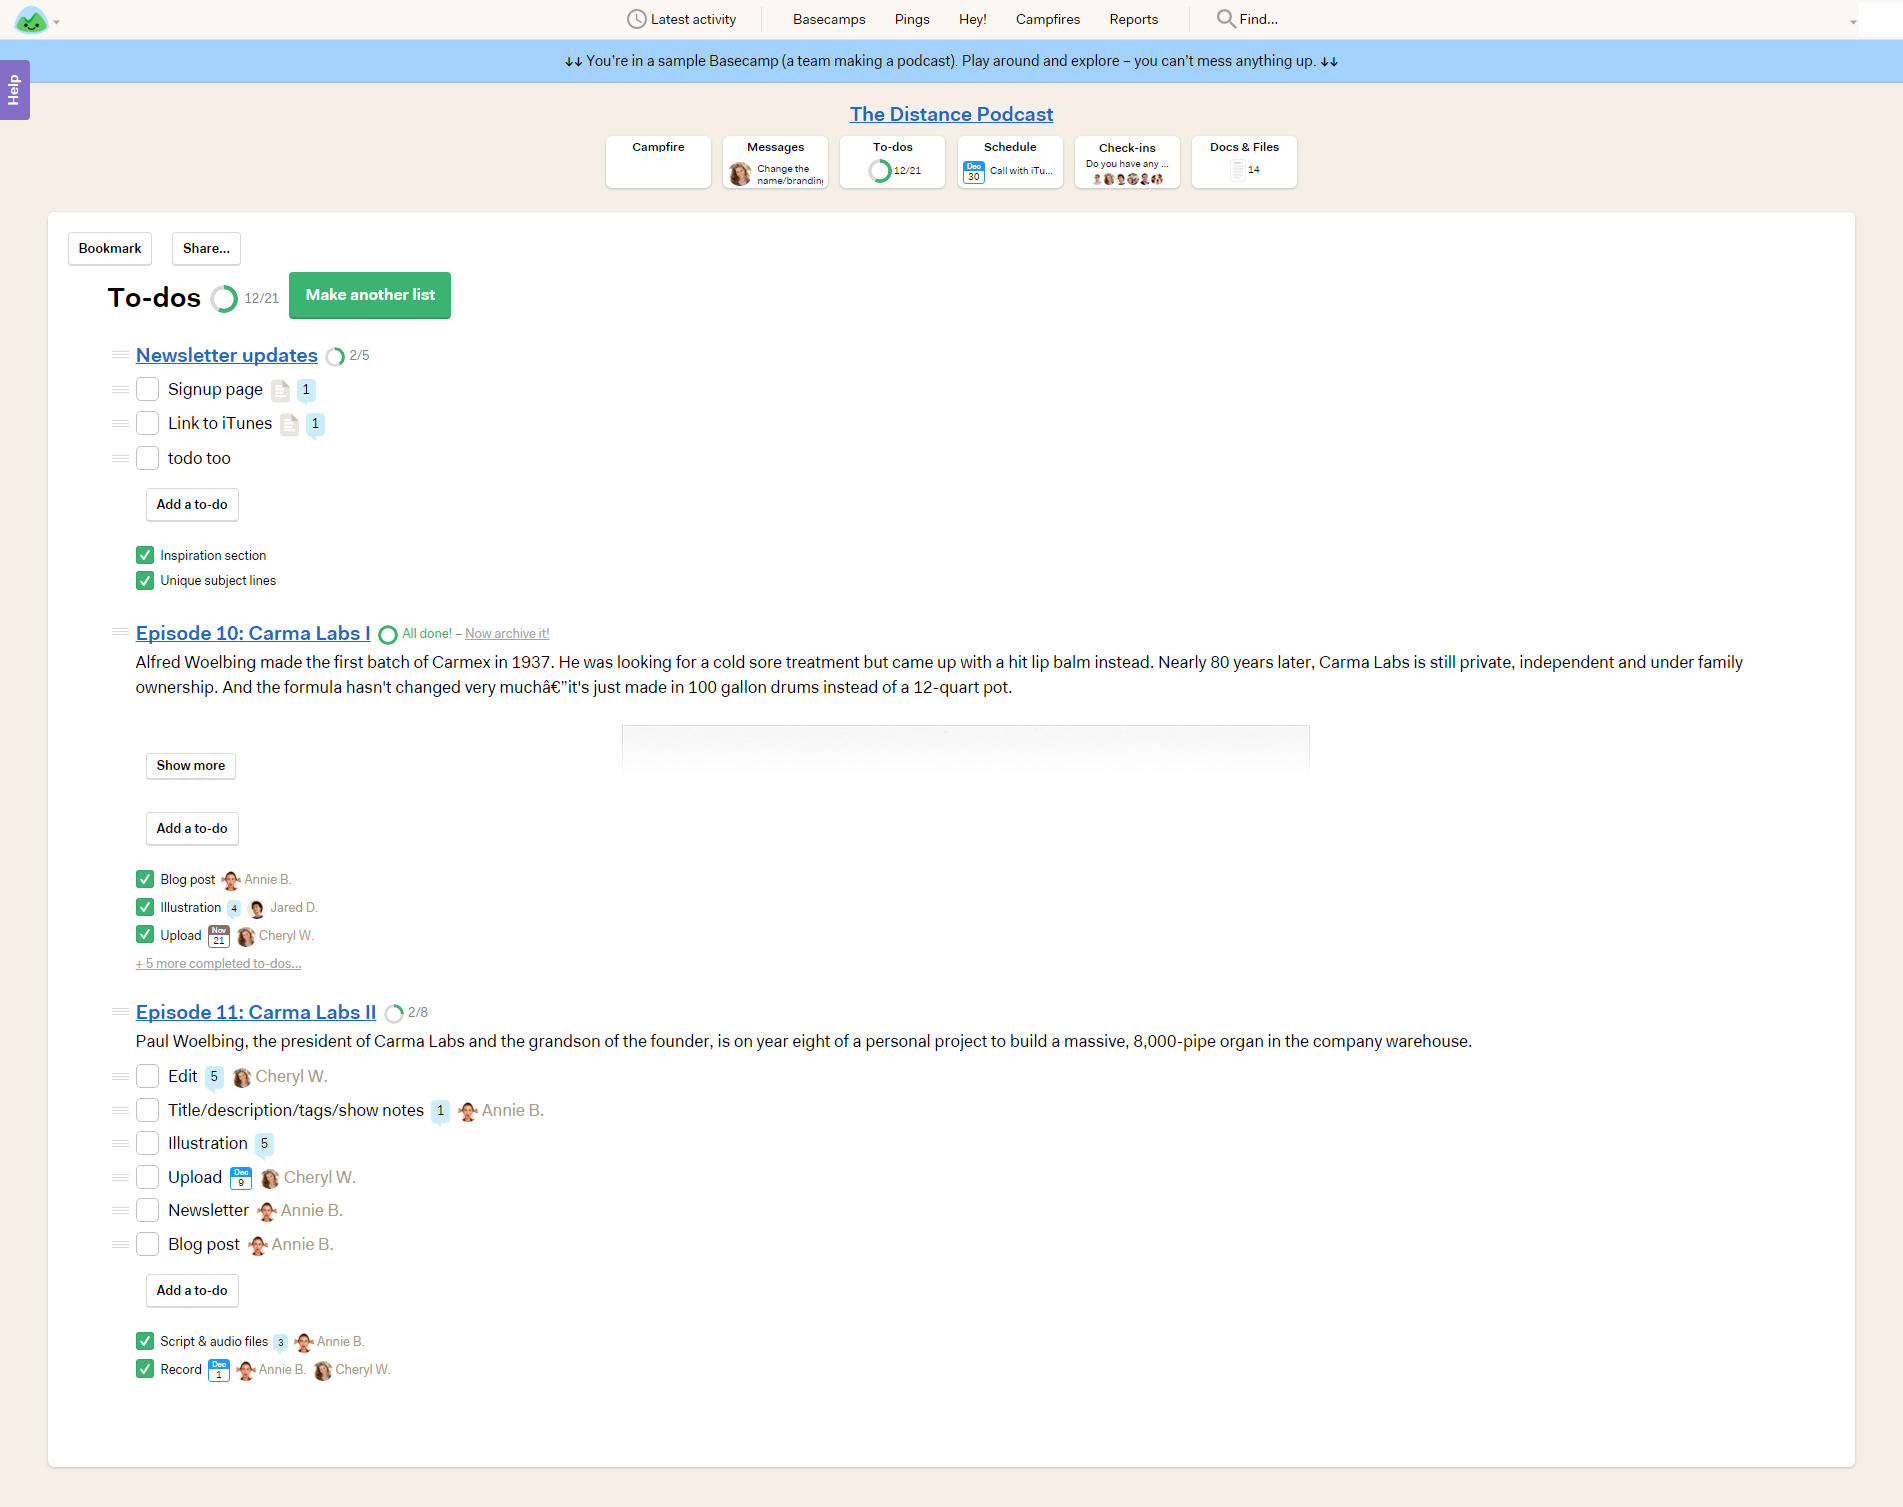
Task: Click the To-dos 12/21 progress ring
Action: click(x=224, y=299)
